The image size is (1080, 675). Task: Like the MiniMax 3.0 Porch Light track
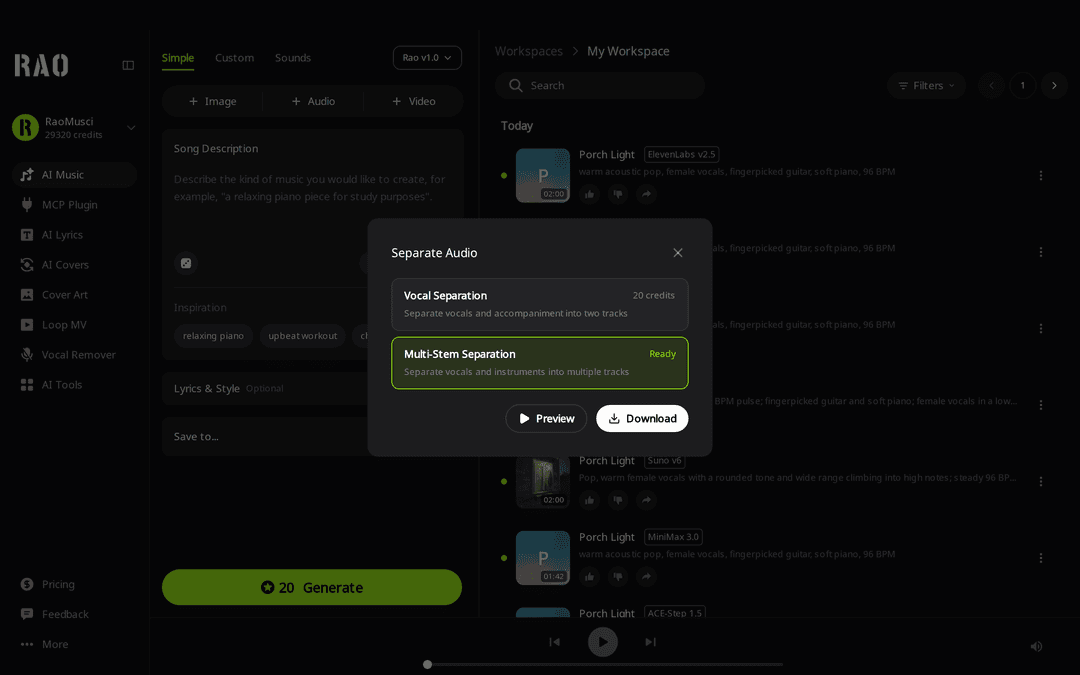click(x=590, y=577)
